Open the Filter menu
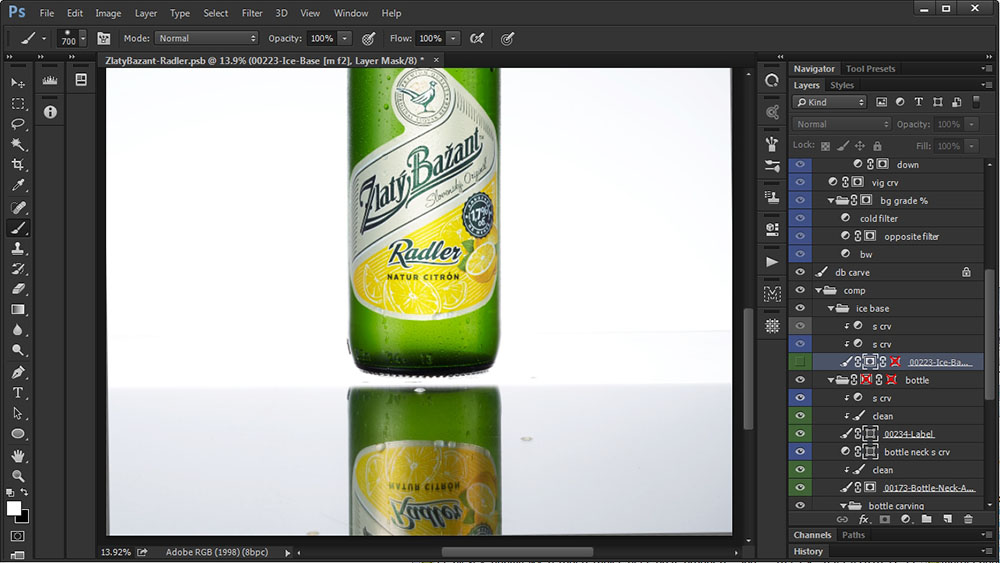 252,13
